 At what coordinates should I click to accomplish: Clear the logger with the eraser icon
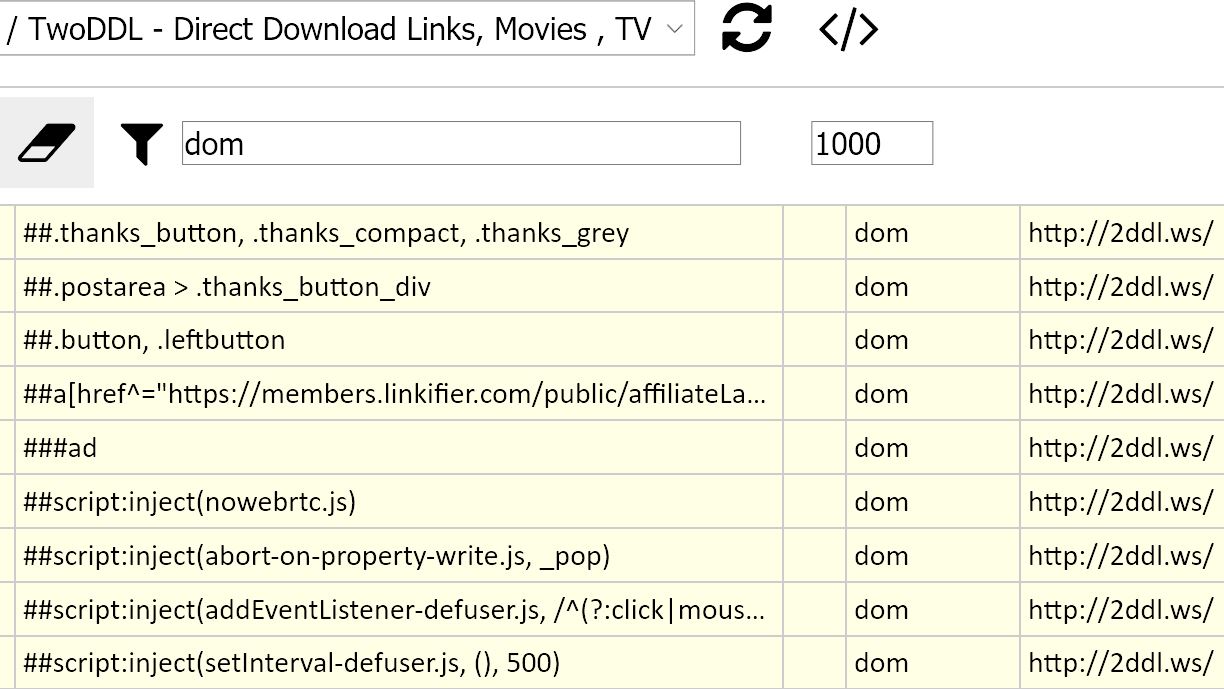click(47, 143)
